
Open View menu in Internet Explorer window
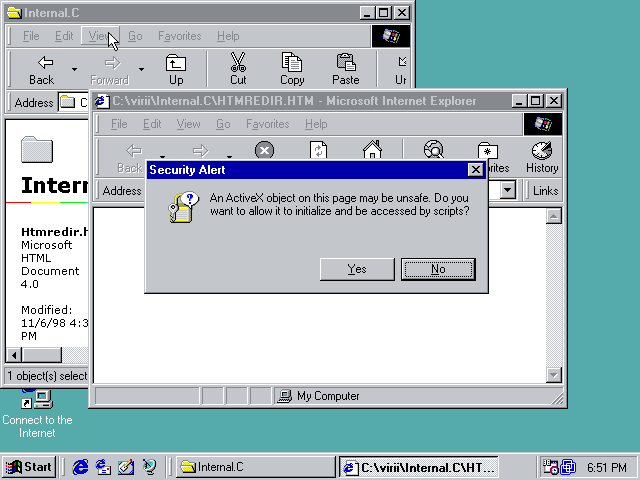(188, 124)
